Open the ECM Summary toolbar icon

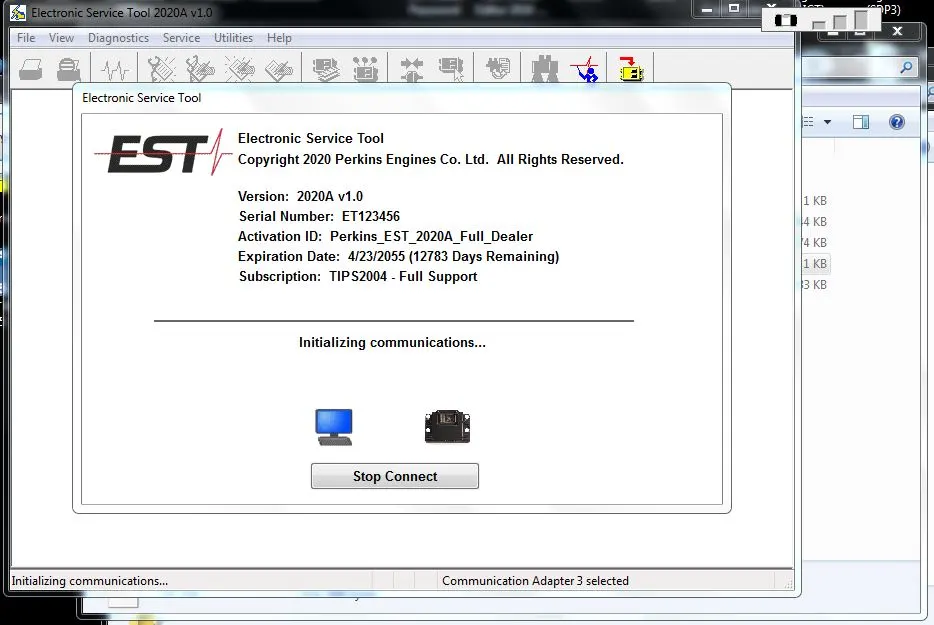tap(326, 69)
